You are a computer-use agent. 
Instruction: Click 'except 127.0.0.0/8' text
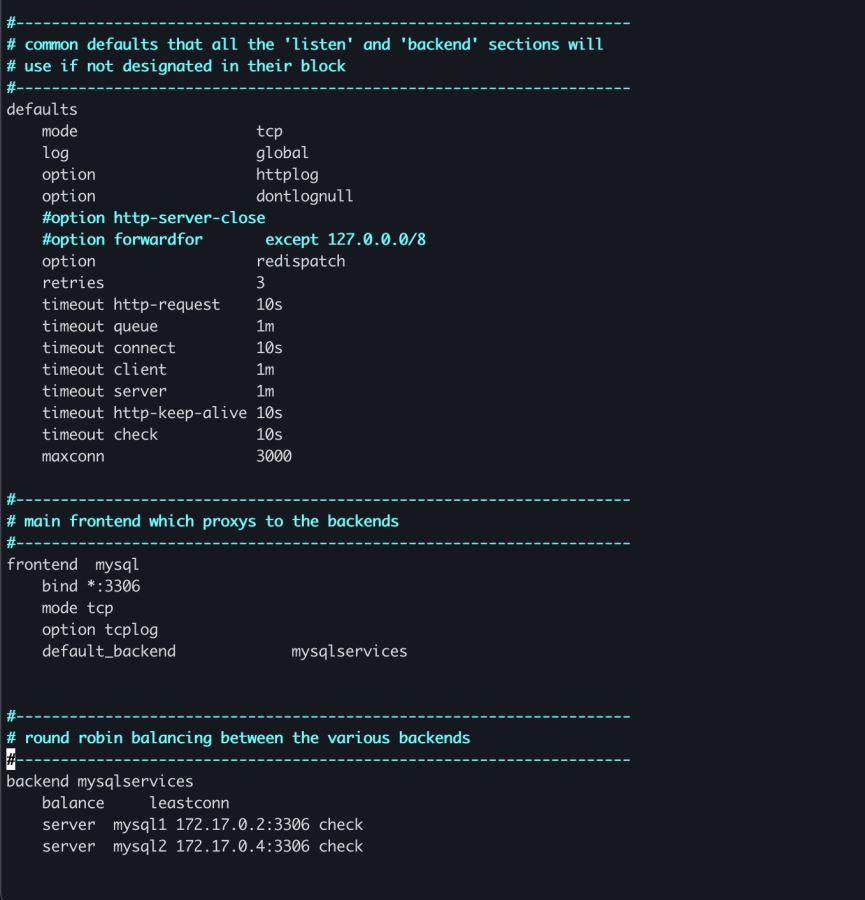[x=345, y=240]
